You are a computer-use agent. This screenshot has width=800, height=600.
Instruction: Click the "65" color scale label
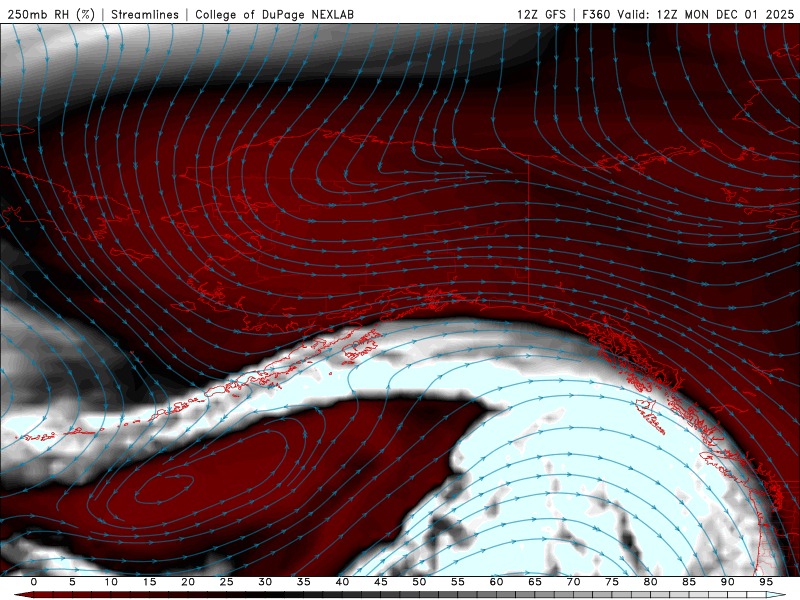535,582
